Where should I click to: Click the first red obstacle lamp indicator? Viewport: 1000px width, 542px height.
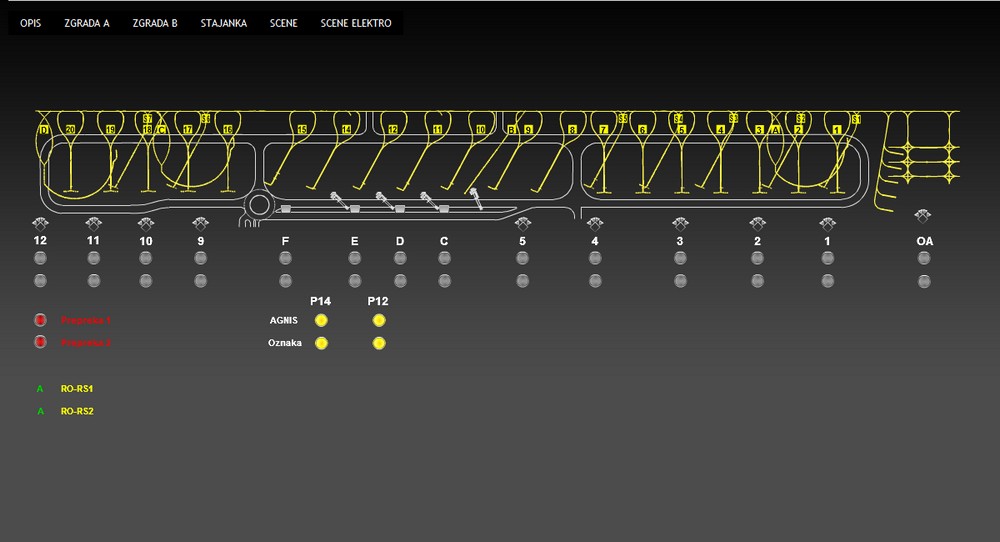(x=40, y=320)
